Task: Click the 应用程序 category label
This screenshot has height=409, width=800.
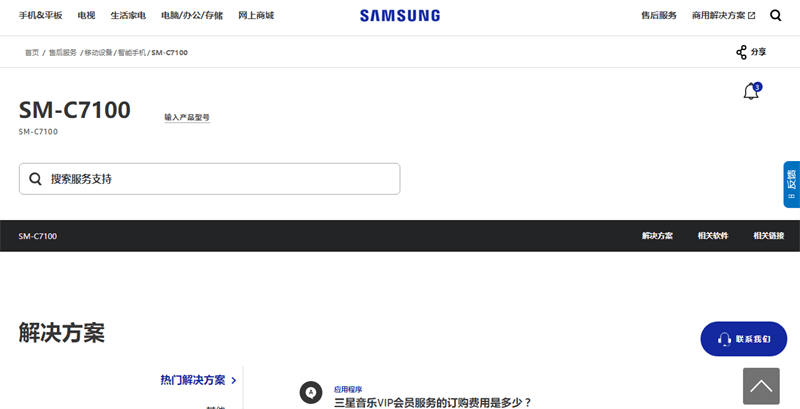Action: (x=348, y=390)
